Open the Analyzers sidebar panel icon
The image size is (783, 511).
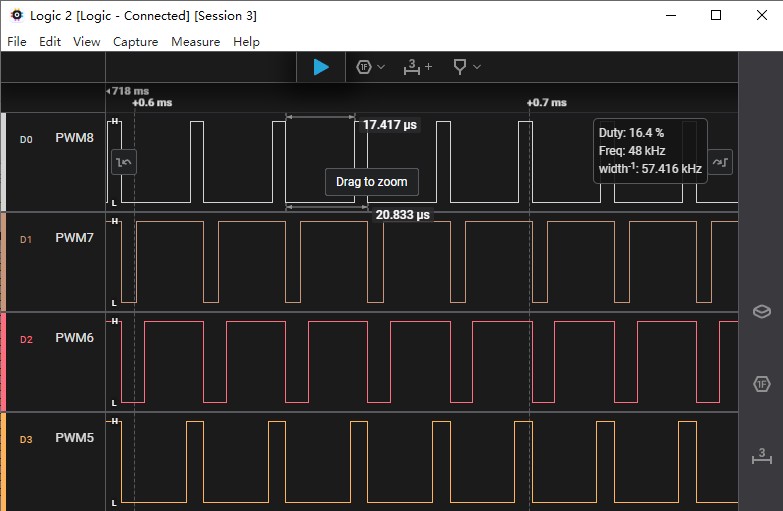coord(762,384)
